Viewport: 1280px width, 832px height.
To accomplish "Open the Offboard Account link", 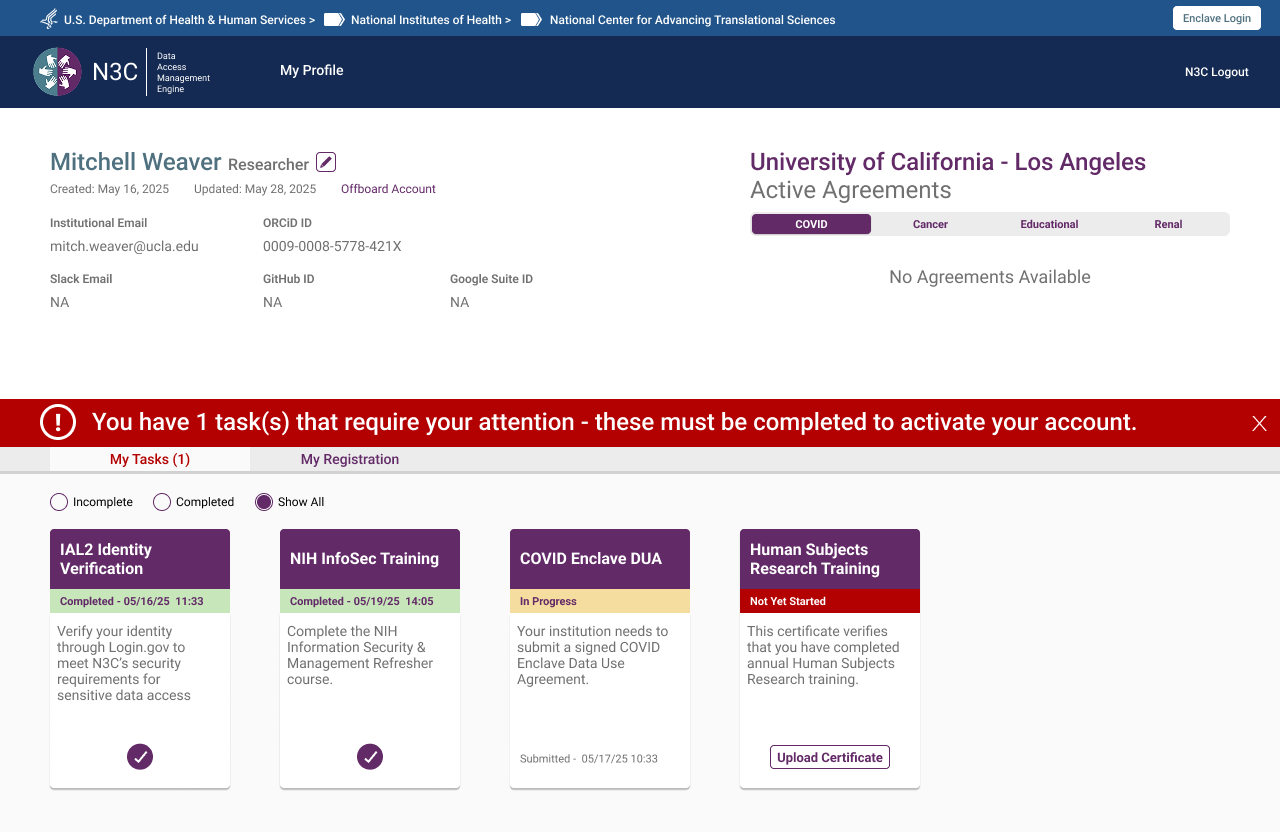I will click(x=388, y=189).
